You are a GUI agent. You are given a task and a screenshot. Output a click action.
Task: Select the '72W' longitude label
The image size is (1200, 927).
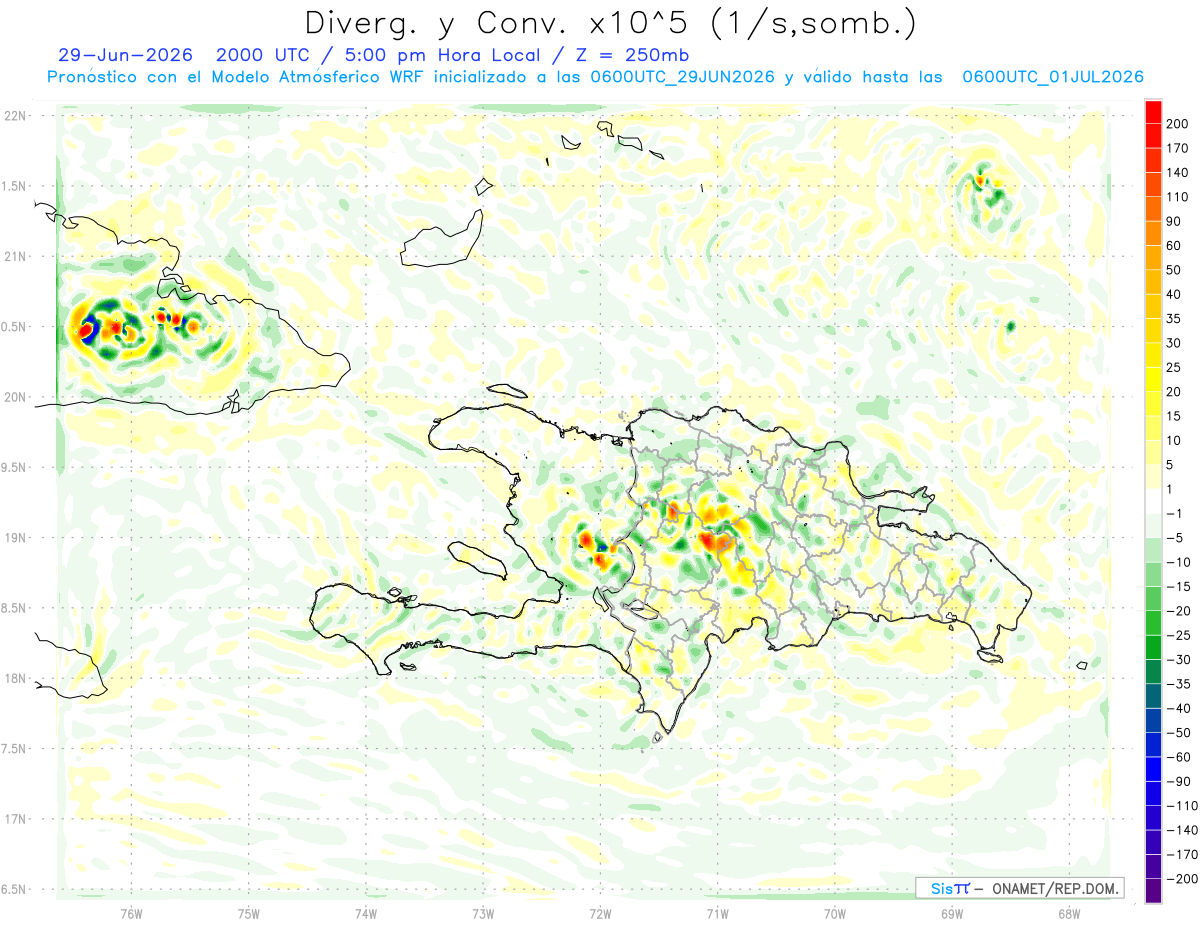point(600,913)
